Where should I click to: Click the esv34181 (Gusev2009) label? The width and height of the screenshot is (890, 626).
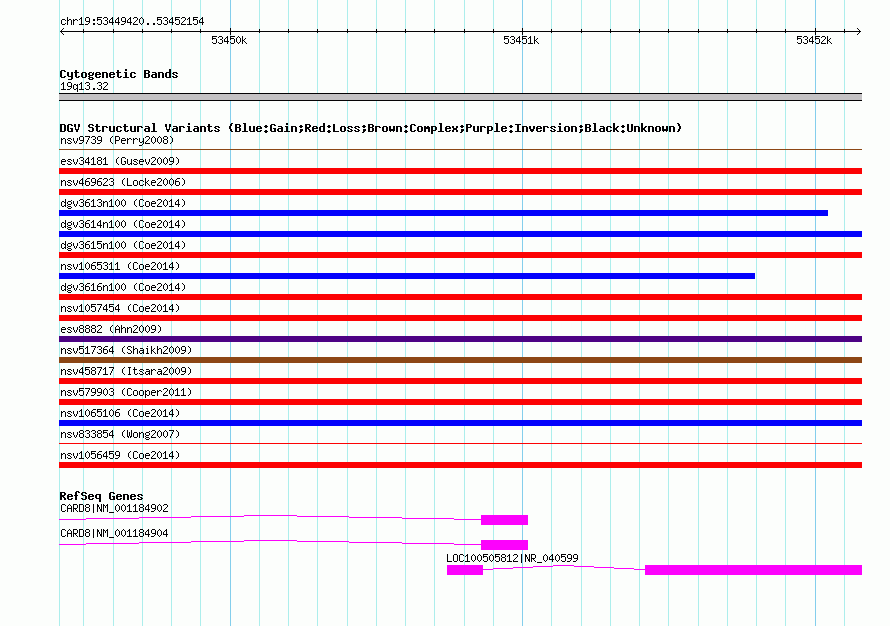click(x=120, y=161)
